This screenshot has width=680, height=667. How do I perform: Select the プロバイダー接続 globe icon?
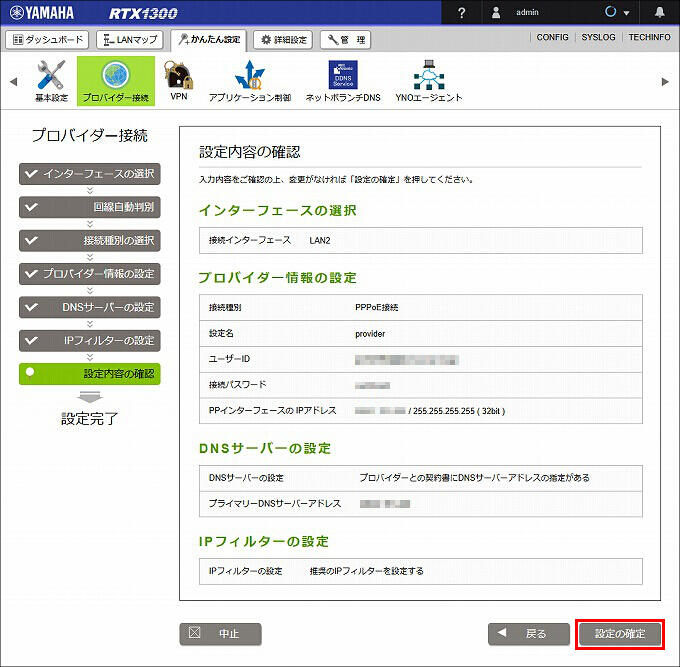point(116,81)
